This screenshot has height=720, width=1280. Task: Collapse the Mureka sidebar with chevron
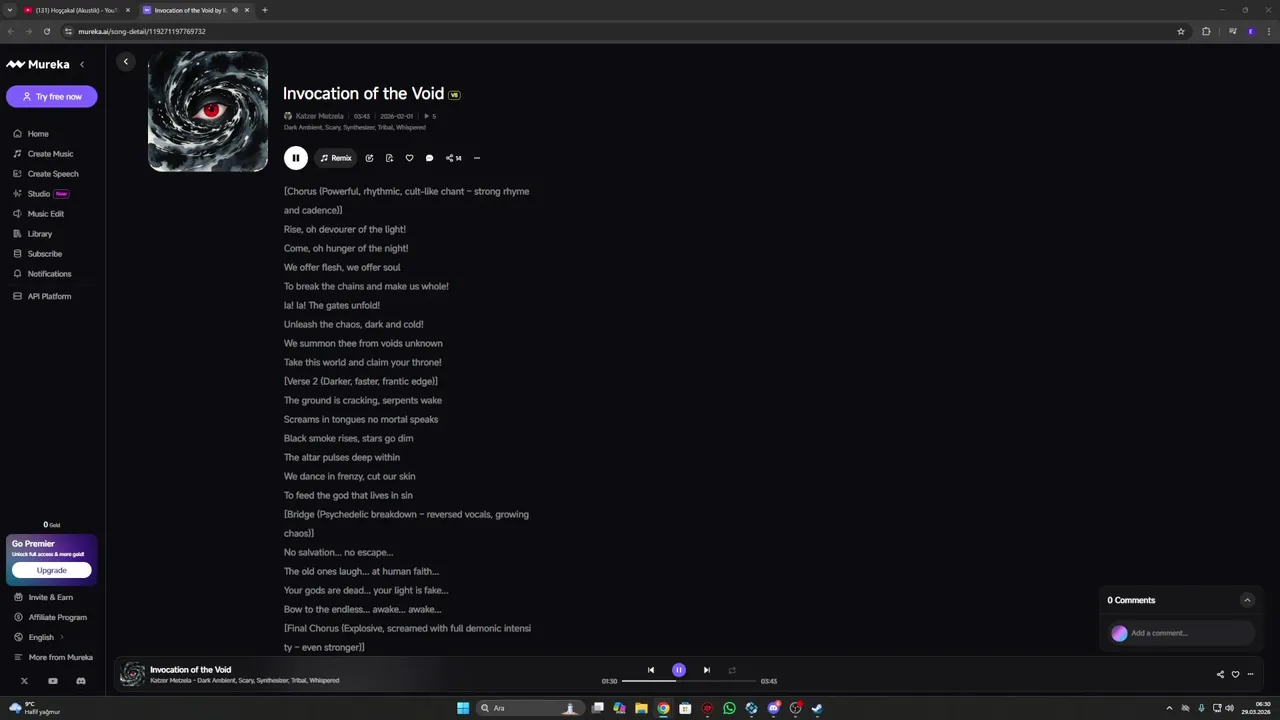82,64
